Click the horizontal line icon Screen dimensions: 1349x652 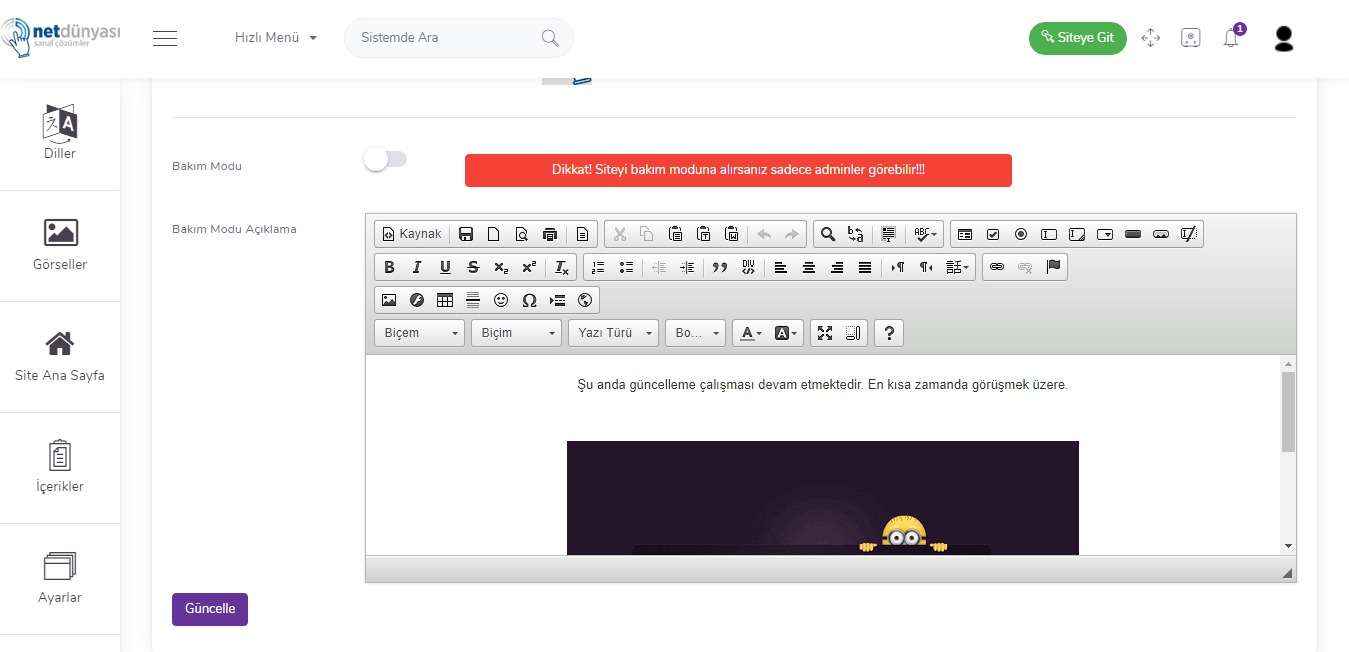tap(473, 300)
